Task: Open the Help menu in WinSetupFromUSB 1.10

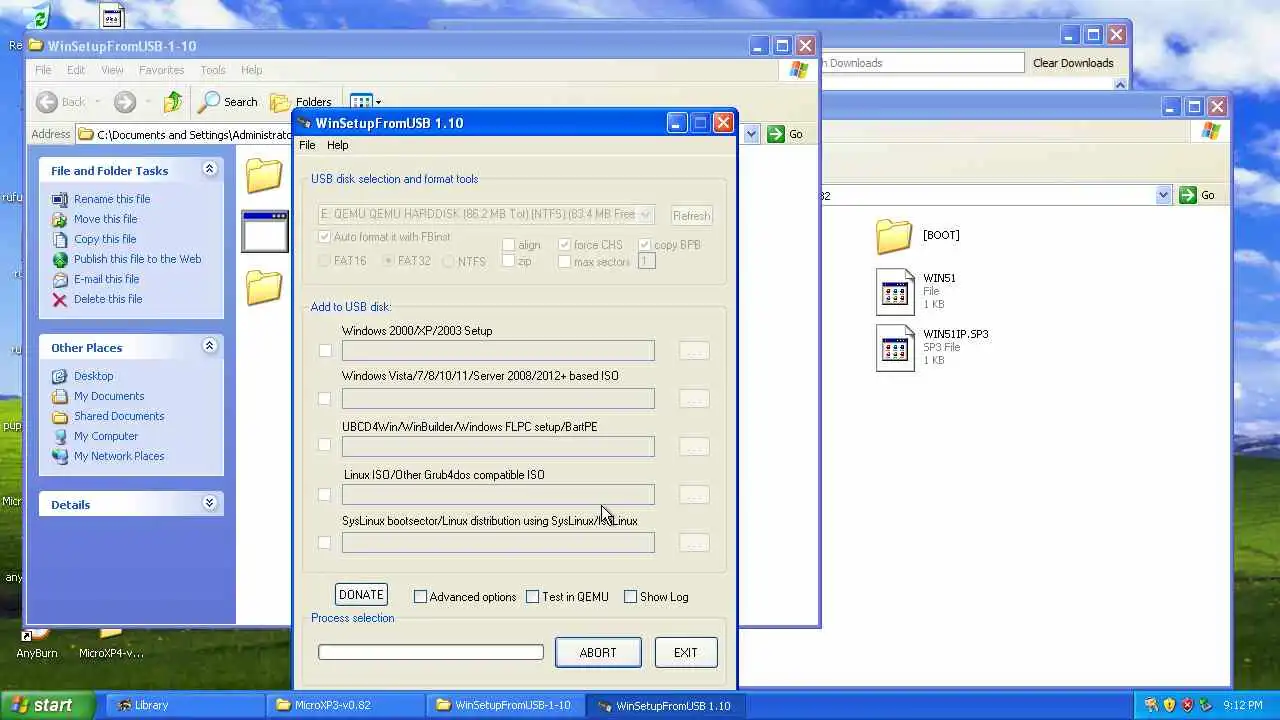Action: click(x=338, y=145)
